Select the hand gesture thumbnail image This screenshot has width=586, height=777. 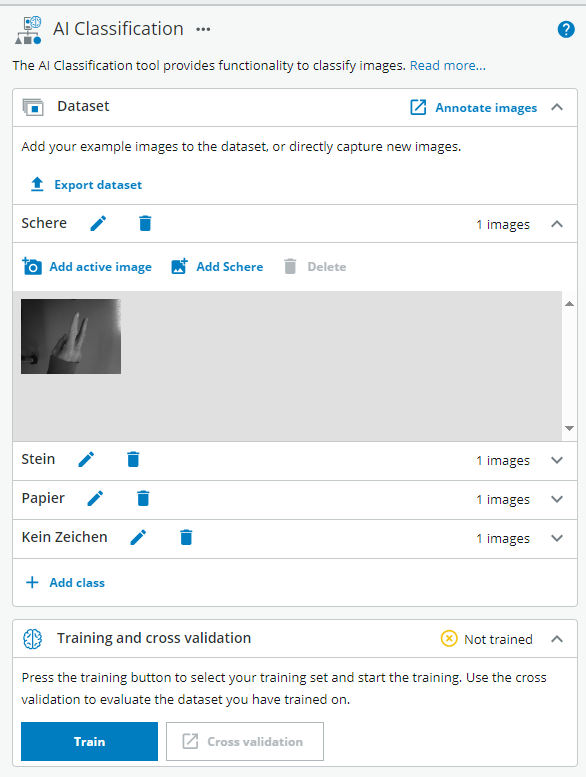[71, 336]
